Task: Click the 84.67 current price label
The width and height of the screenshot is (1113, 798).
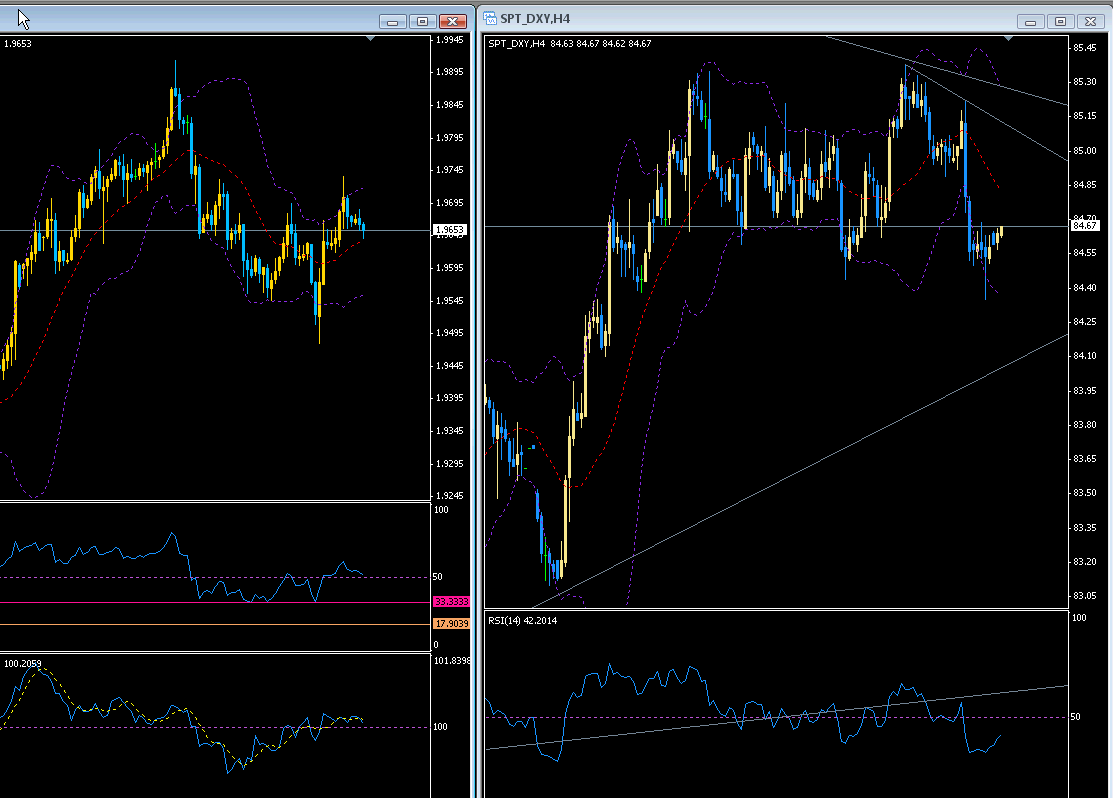Action: (1085, 226)
